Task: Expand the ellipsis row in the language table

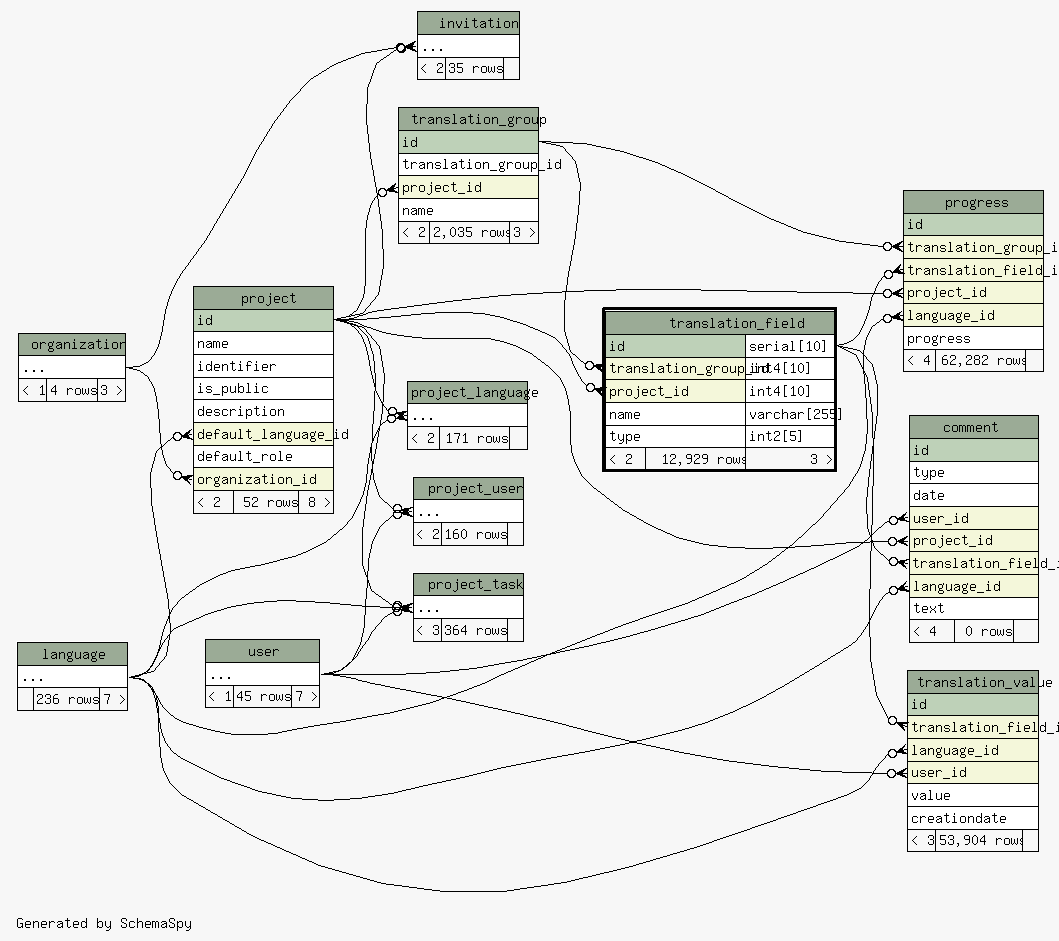Action: 72,677
